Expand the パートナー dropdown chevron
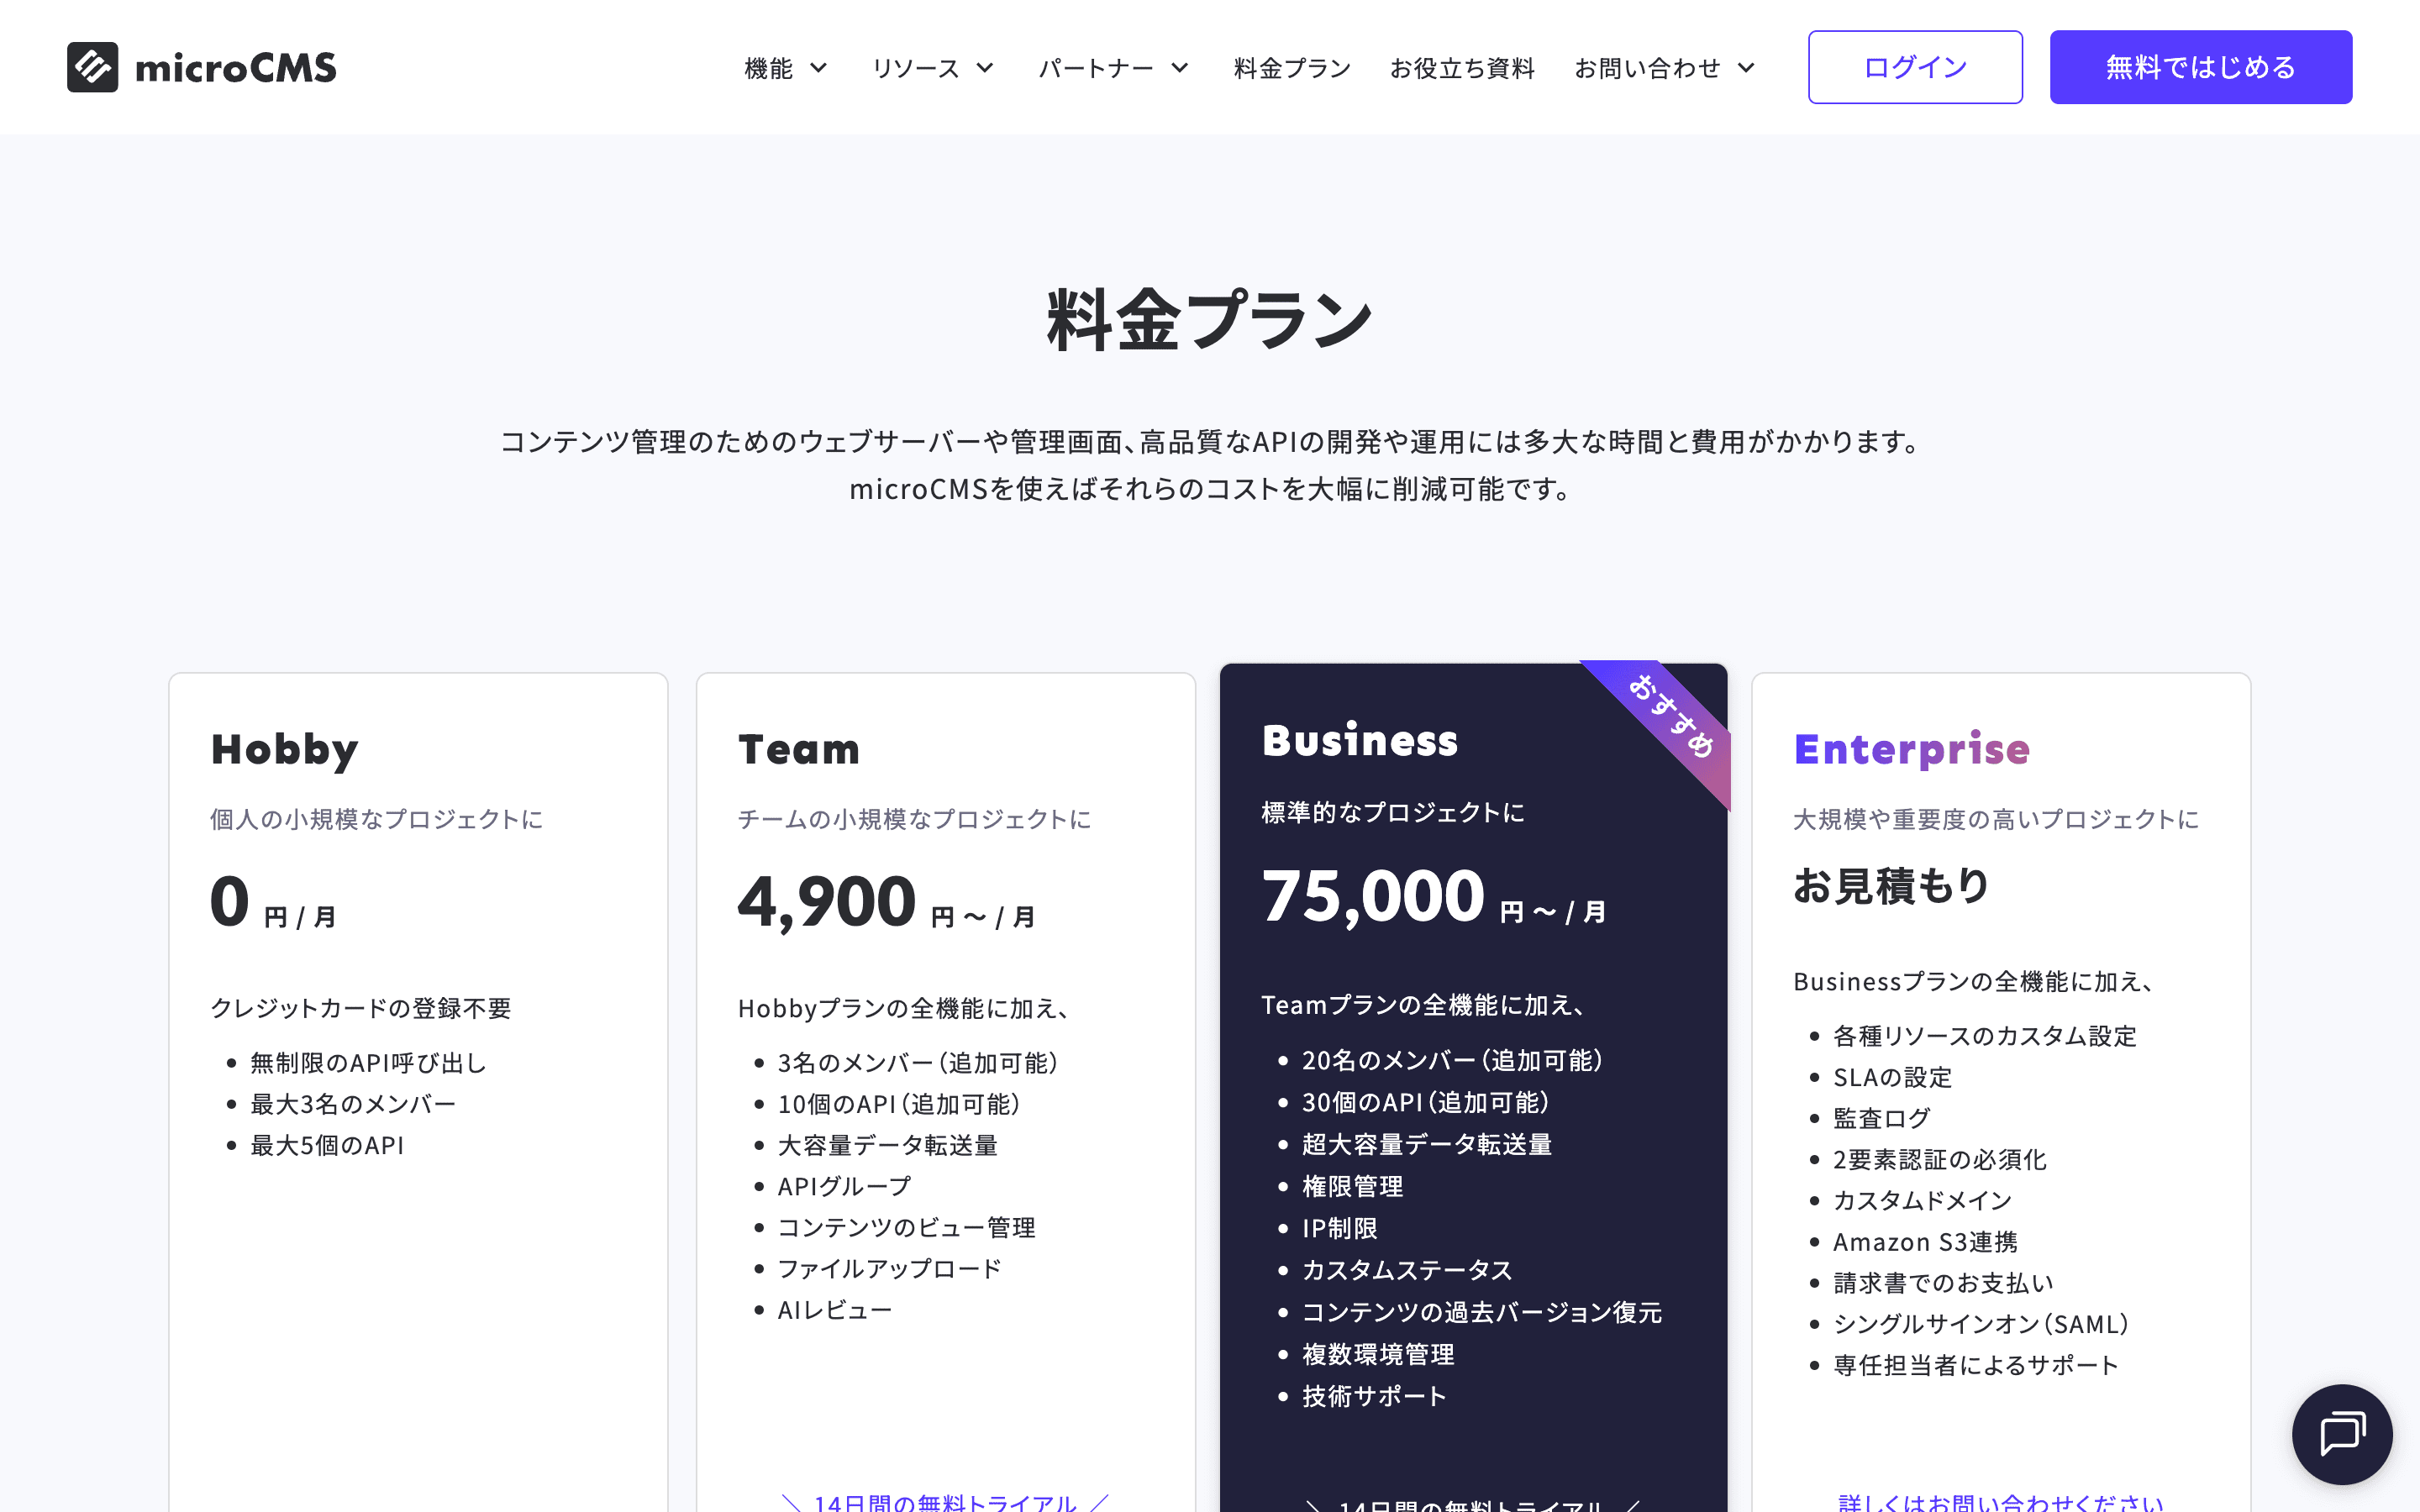 [x=1180, y=68]
